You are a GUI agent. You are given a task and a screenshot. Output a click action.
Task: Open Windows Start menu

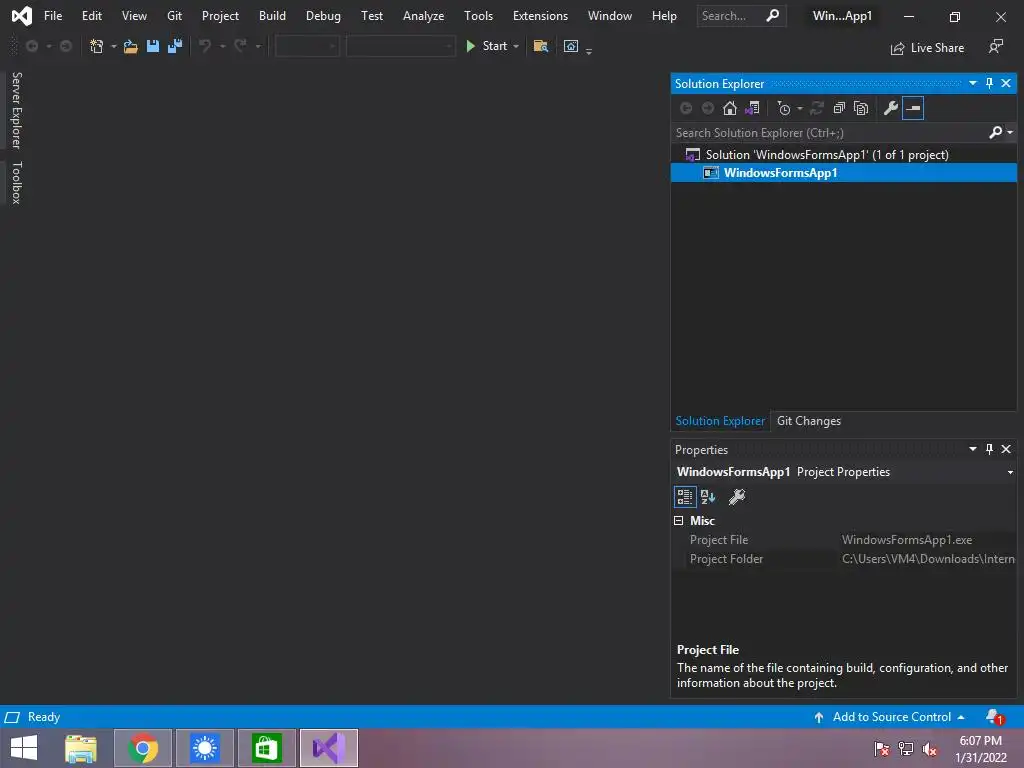coord(24,748)
